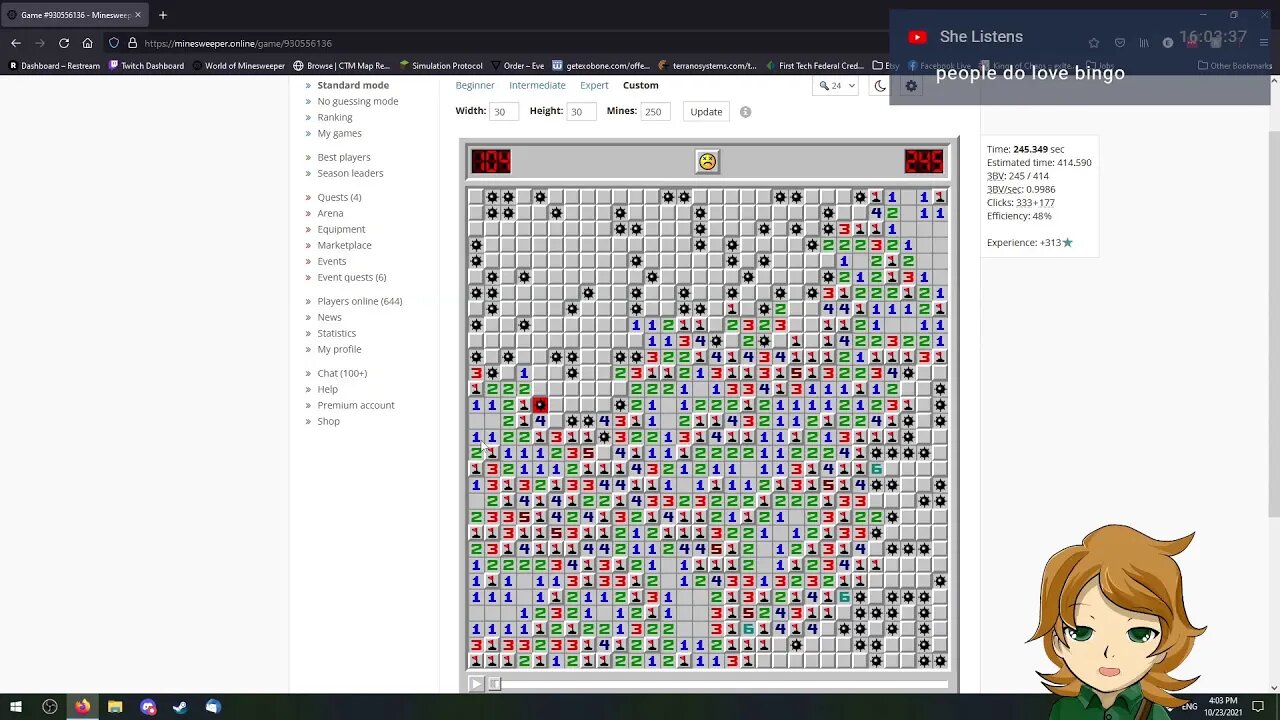This screenshot has height=720, width=1280.
Task: Open the Help page
Action: pyautogui.click(x=327, y=389)
